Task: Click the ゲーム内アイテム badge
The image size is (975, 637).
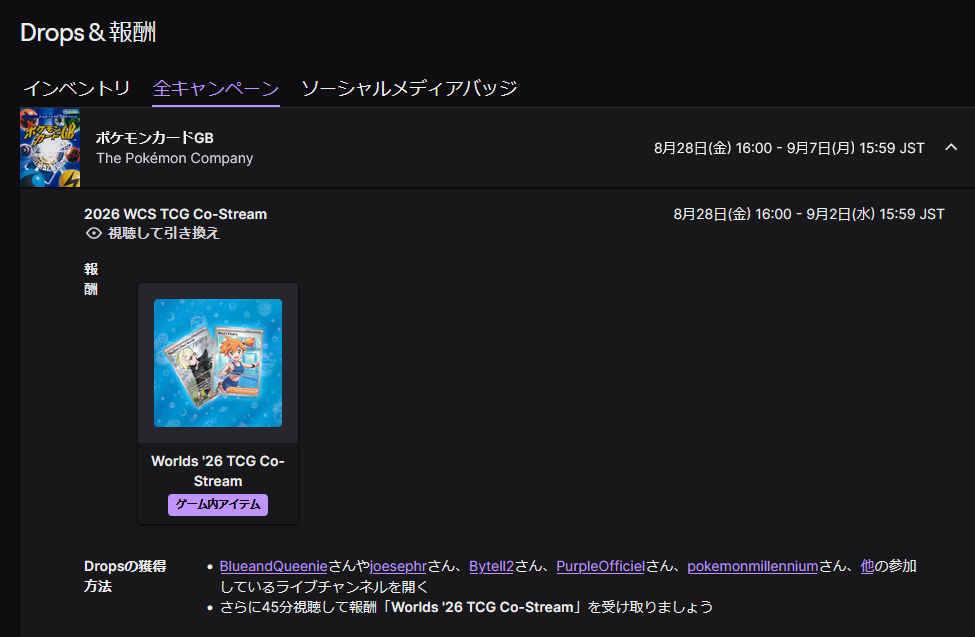Action: click(218, 504)
